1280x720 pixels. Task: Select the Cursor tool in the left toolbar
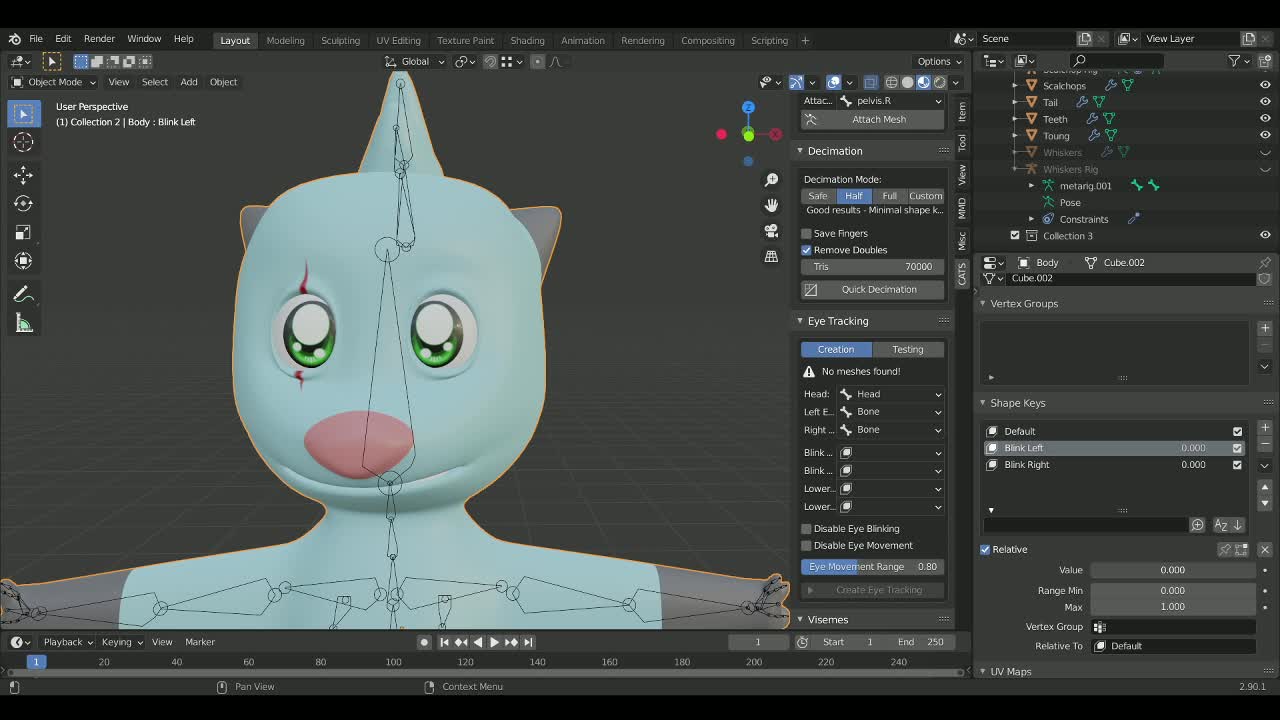coord(23,143)
